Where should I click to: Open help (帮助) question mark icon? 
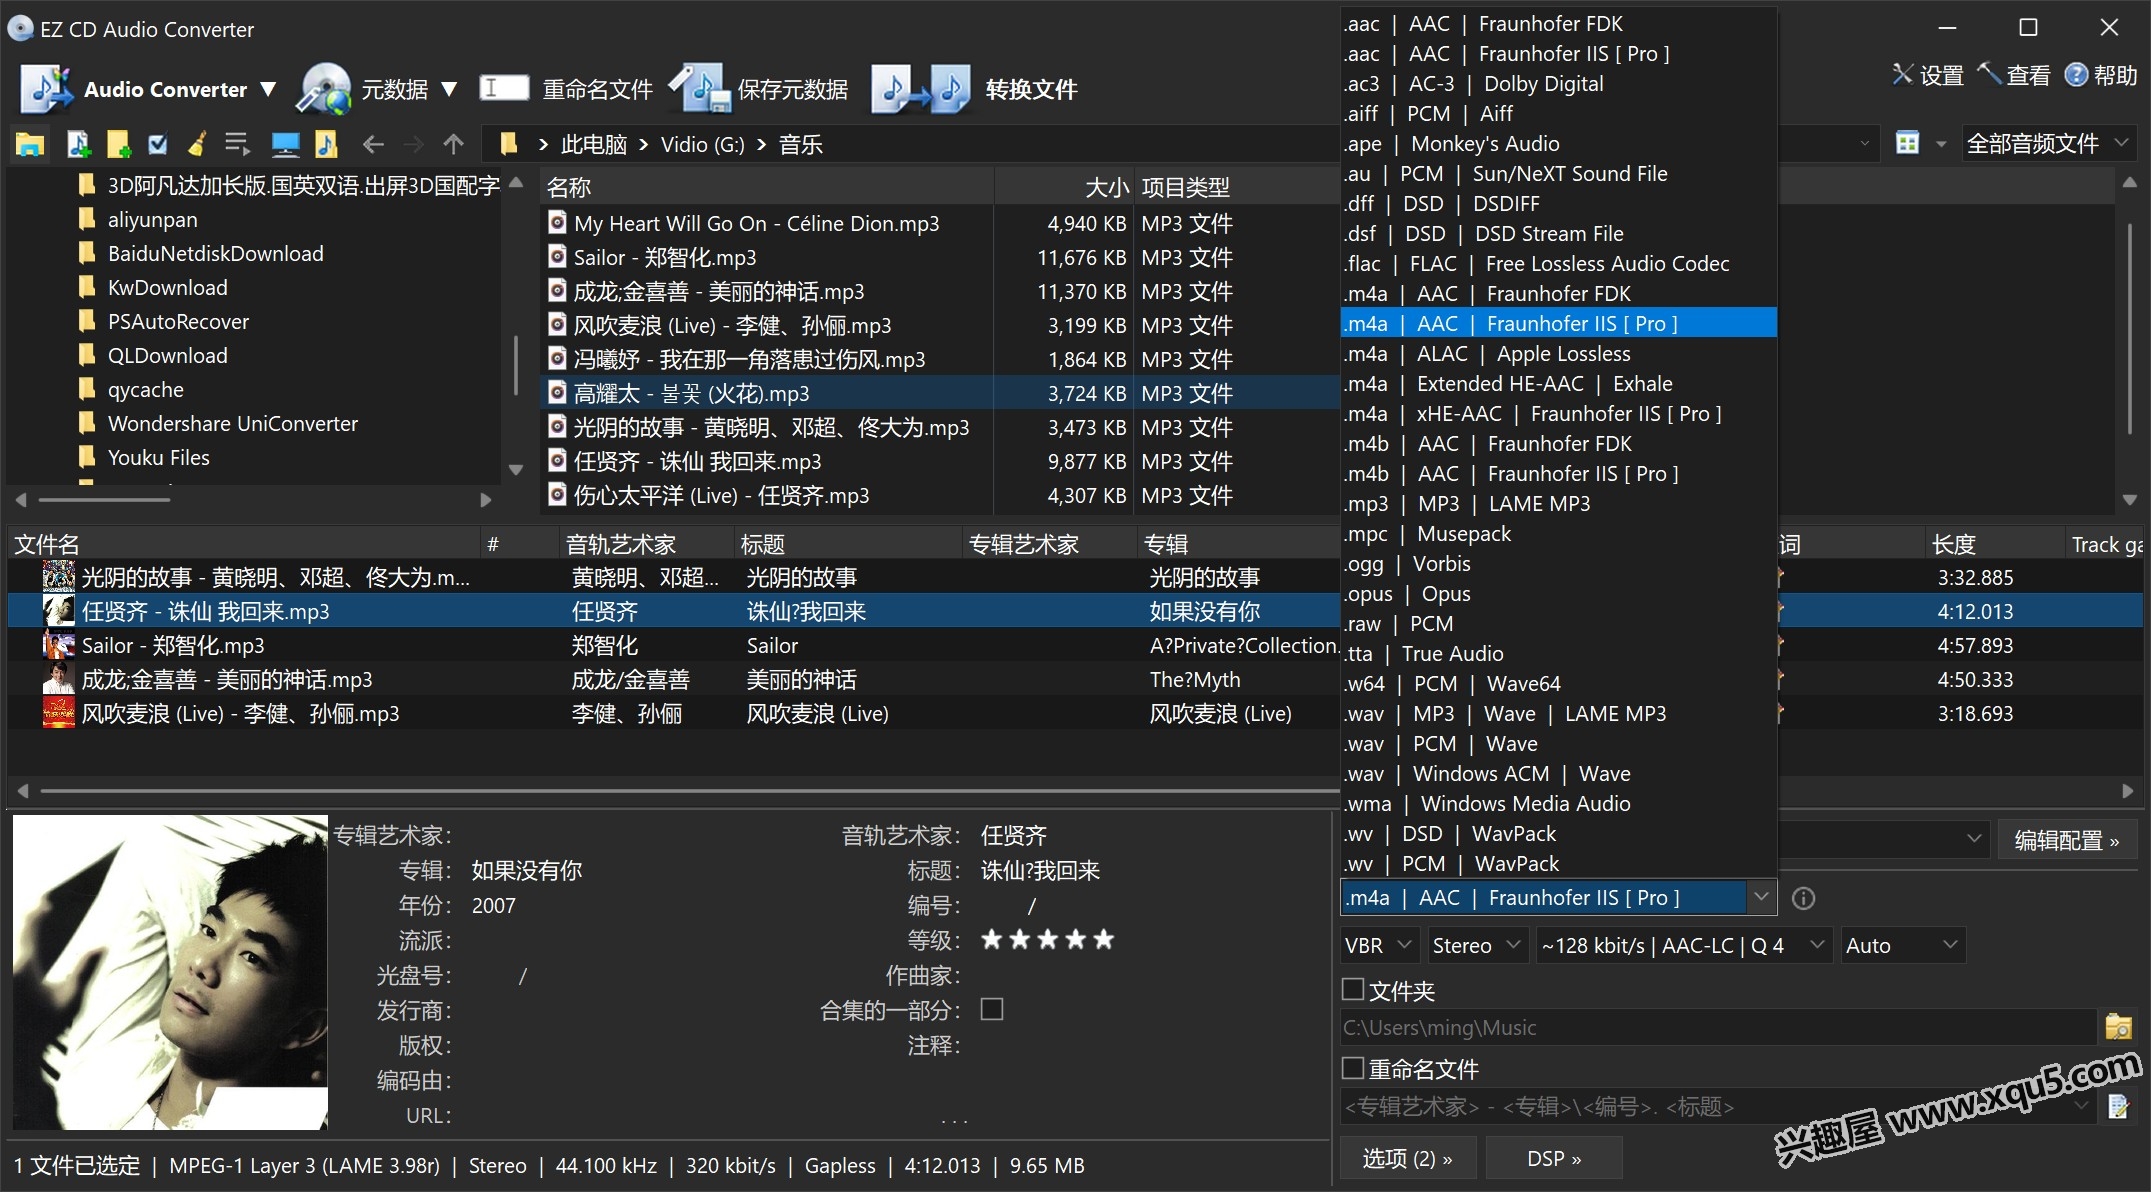click(2076, 75)
